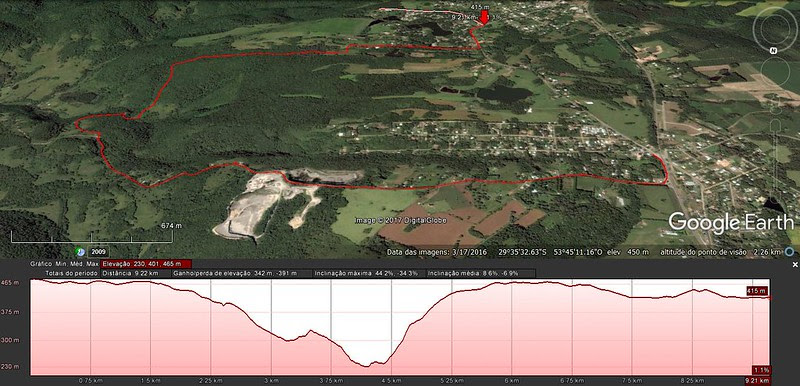800x386 pixels.
Task: Click the red arrow marker on the path
Action: (484, 18)
